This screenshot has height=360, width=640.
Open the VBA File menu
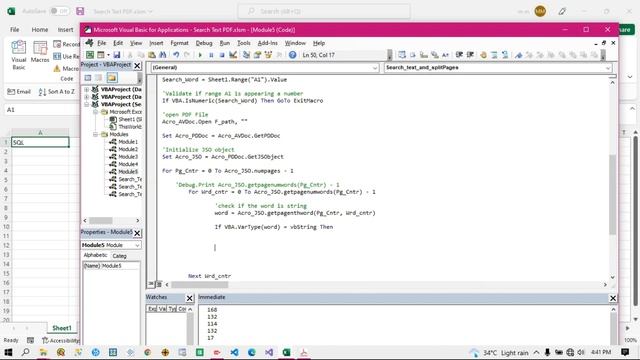(101, 43)
